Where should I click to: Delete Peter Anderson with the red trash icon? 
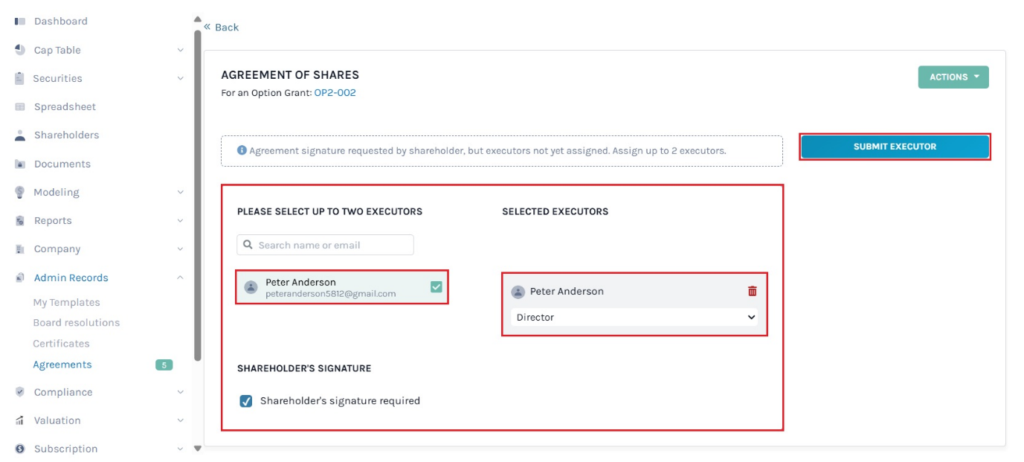752,291
